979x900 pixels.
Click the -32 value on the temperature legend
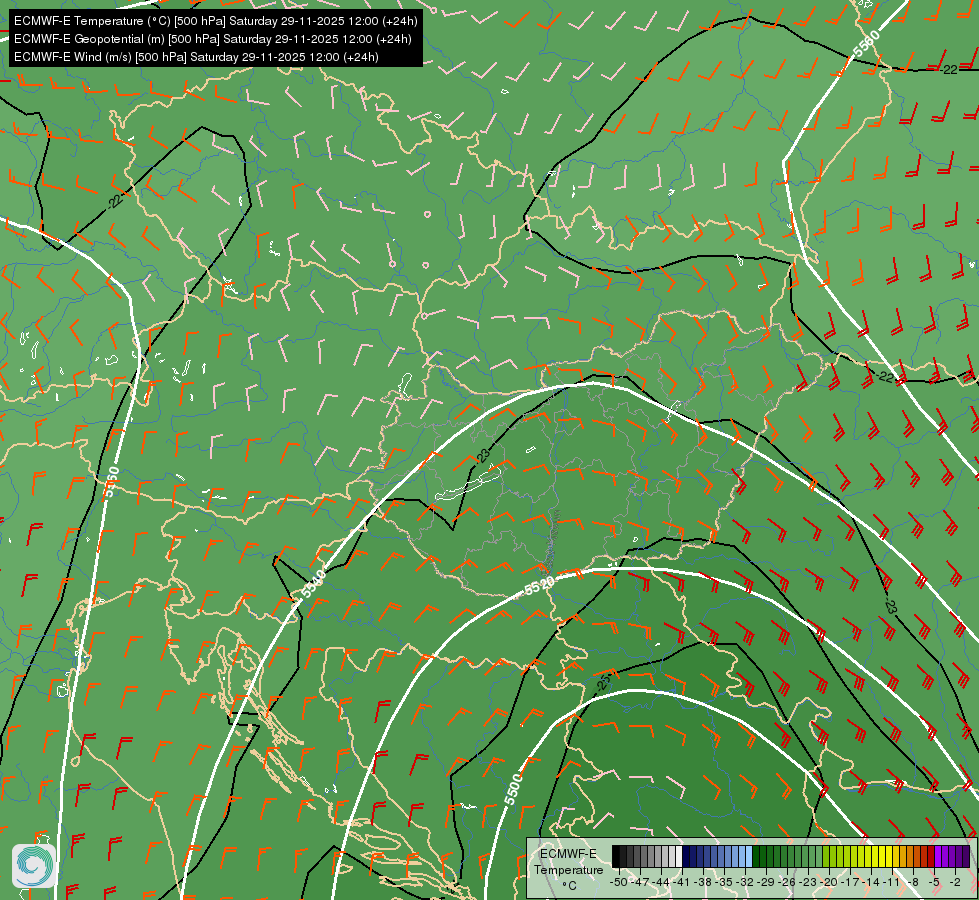(x=745, y=882)
